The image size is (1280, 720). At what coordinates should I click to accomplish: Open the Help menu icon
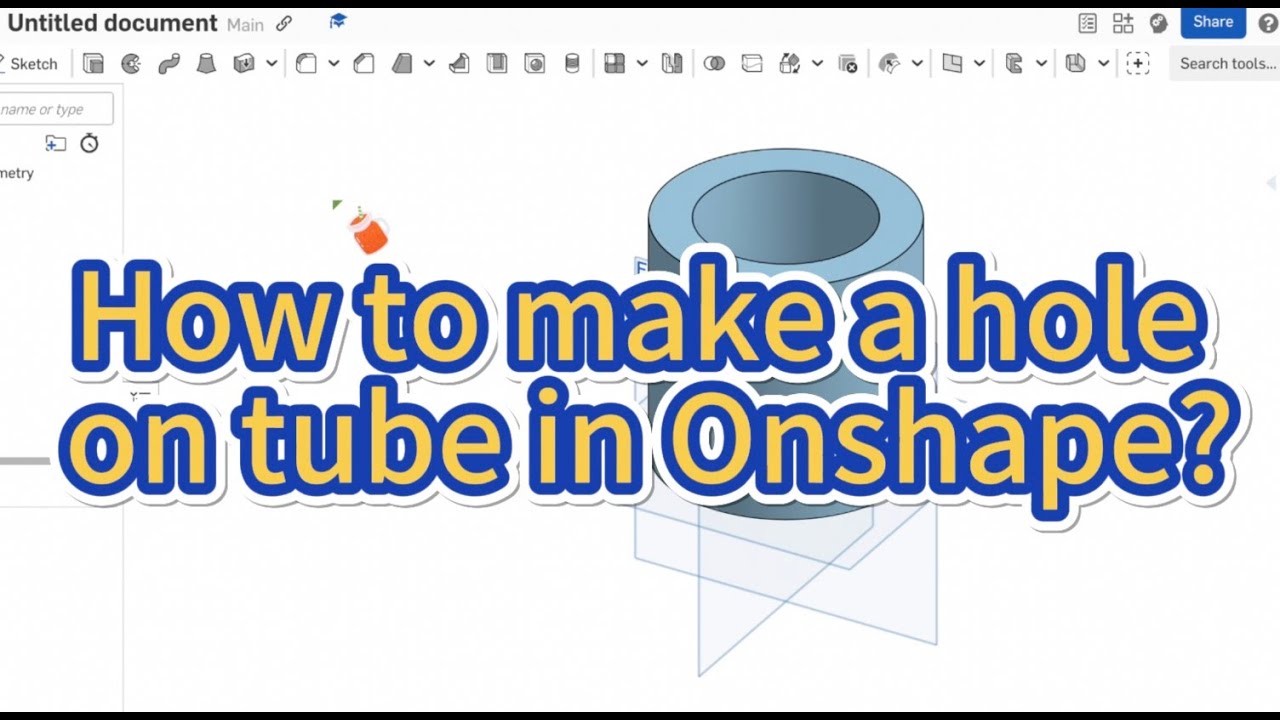tap(1268, 23)
